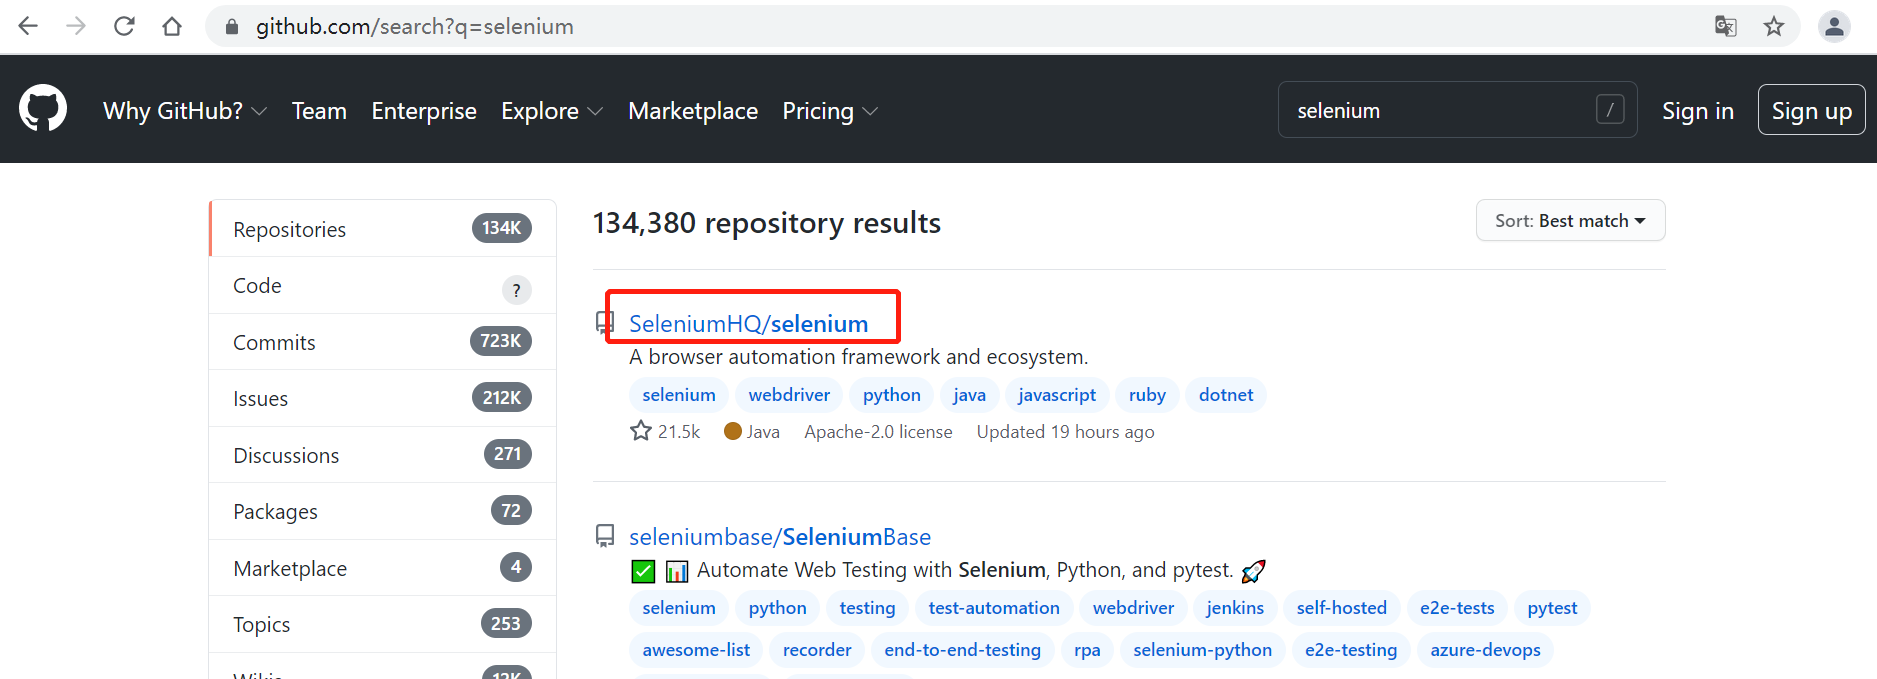Bookmark this page with the star icon
1877x679 pixels.
click(1774, 26)
